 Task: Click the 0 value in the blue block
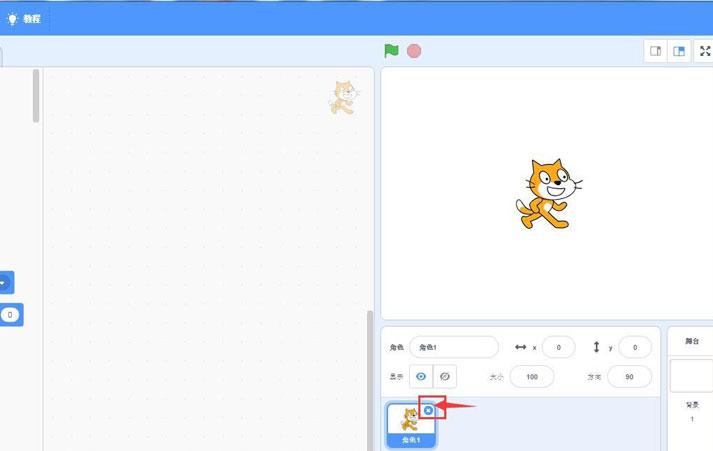10,315
